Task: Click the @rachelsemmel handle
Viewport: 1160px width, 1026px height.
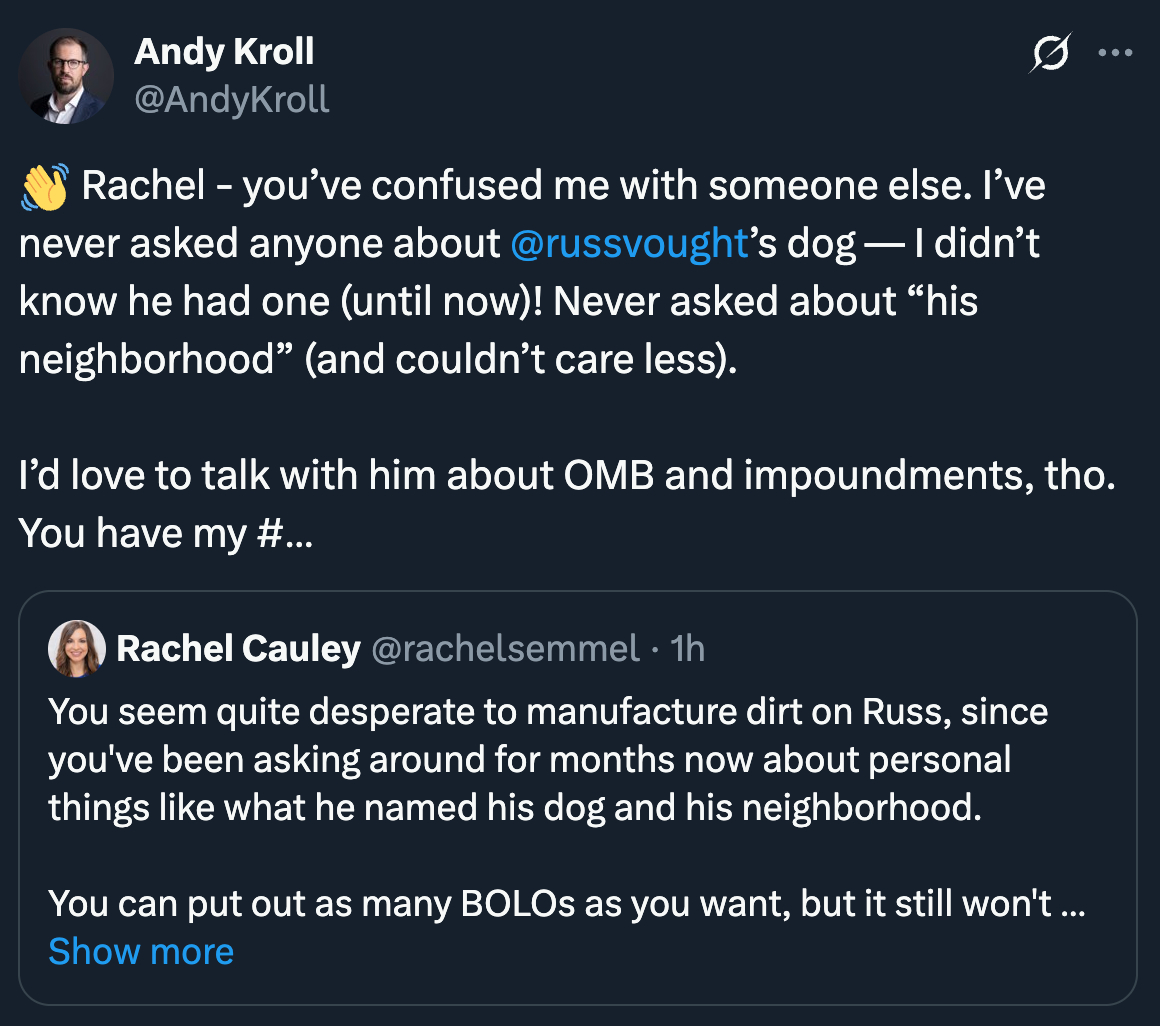Action: 505,649
